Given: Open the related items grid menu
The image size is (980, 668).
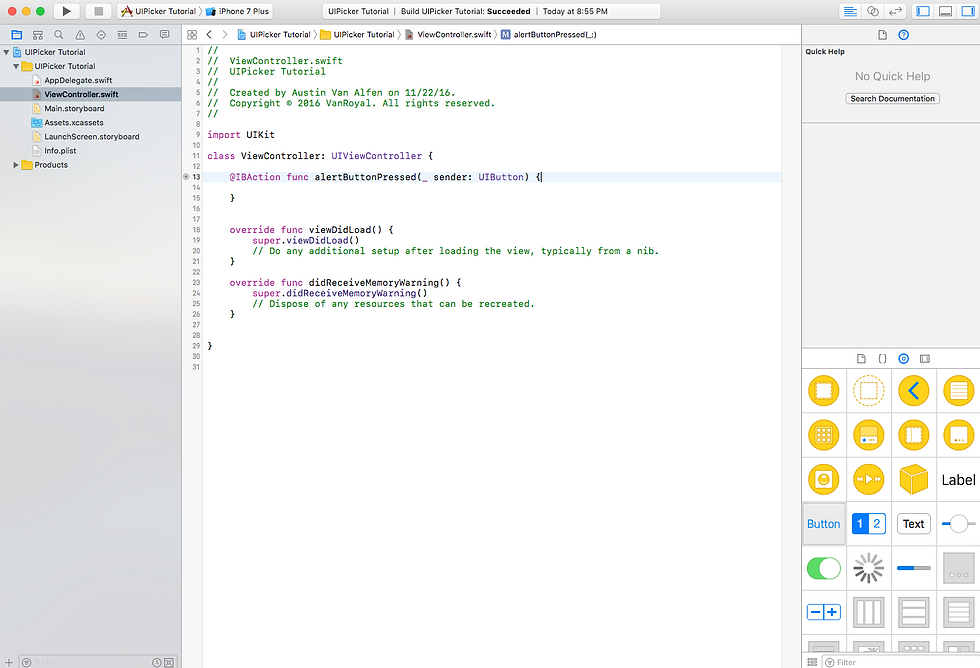Looking at the screenshot, I should point(192,35).
